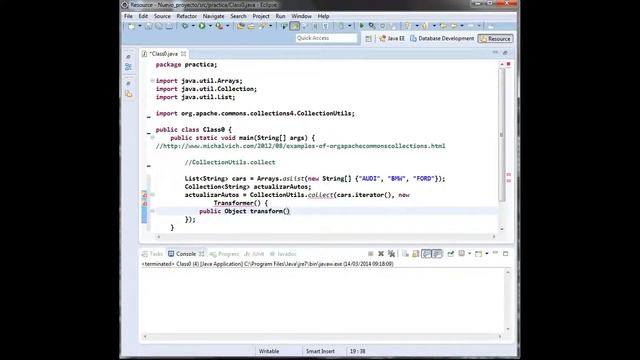Click the Open Perspective icon
The height and width of the screenshot is (360, 640).
[369, 38]
